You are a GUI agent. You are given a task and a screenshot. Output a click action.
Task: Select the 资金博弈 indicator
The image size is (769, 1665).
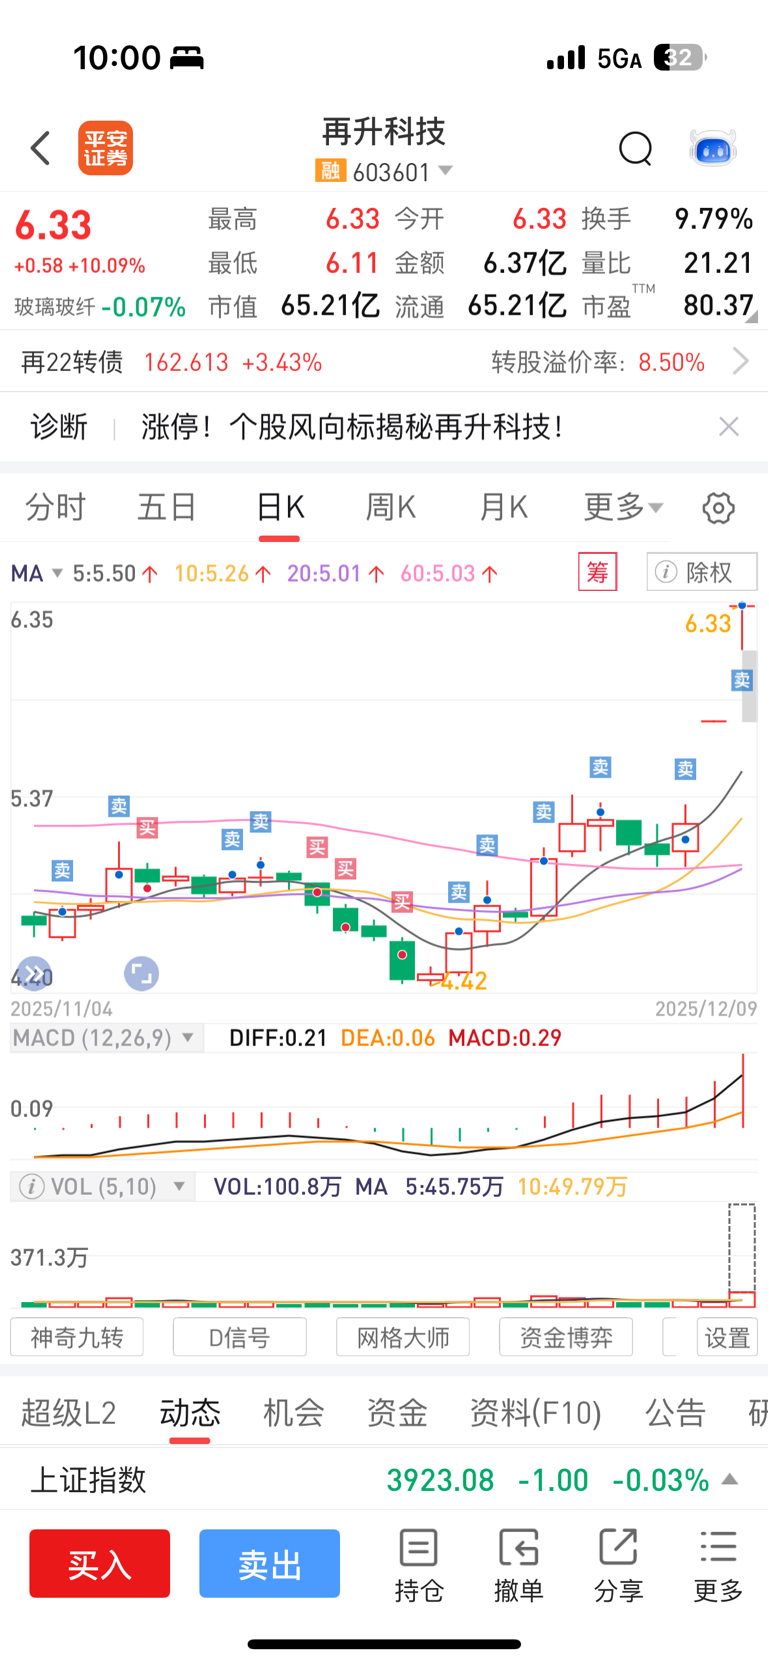(x=566, y=1337)
